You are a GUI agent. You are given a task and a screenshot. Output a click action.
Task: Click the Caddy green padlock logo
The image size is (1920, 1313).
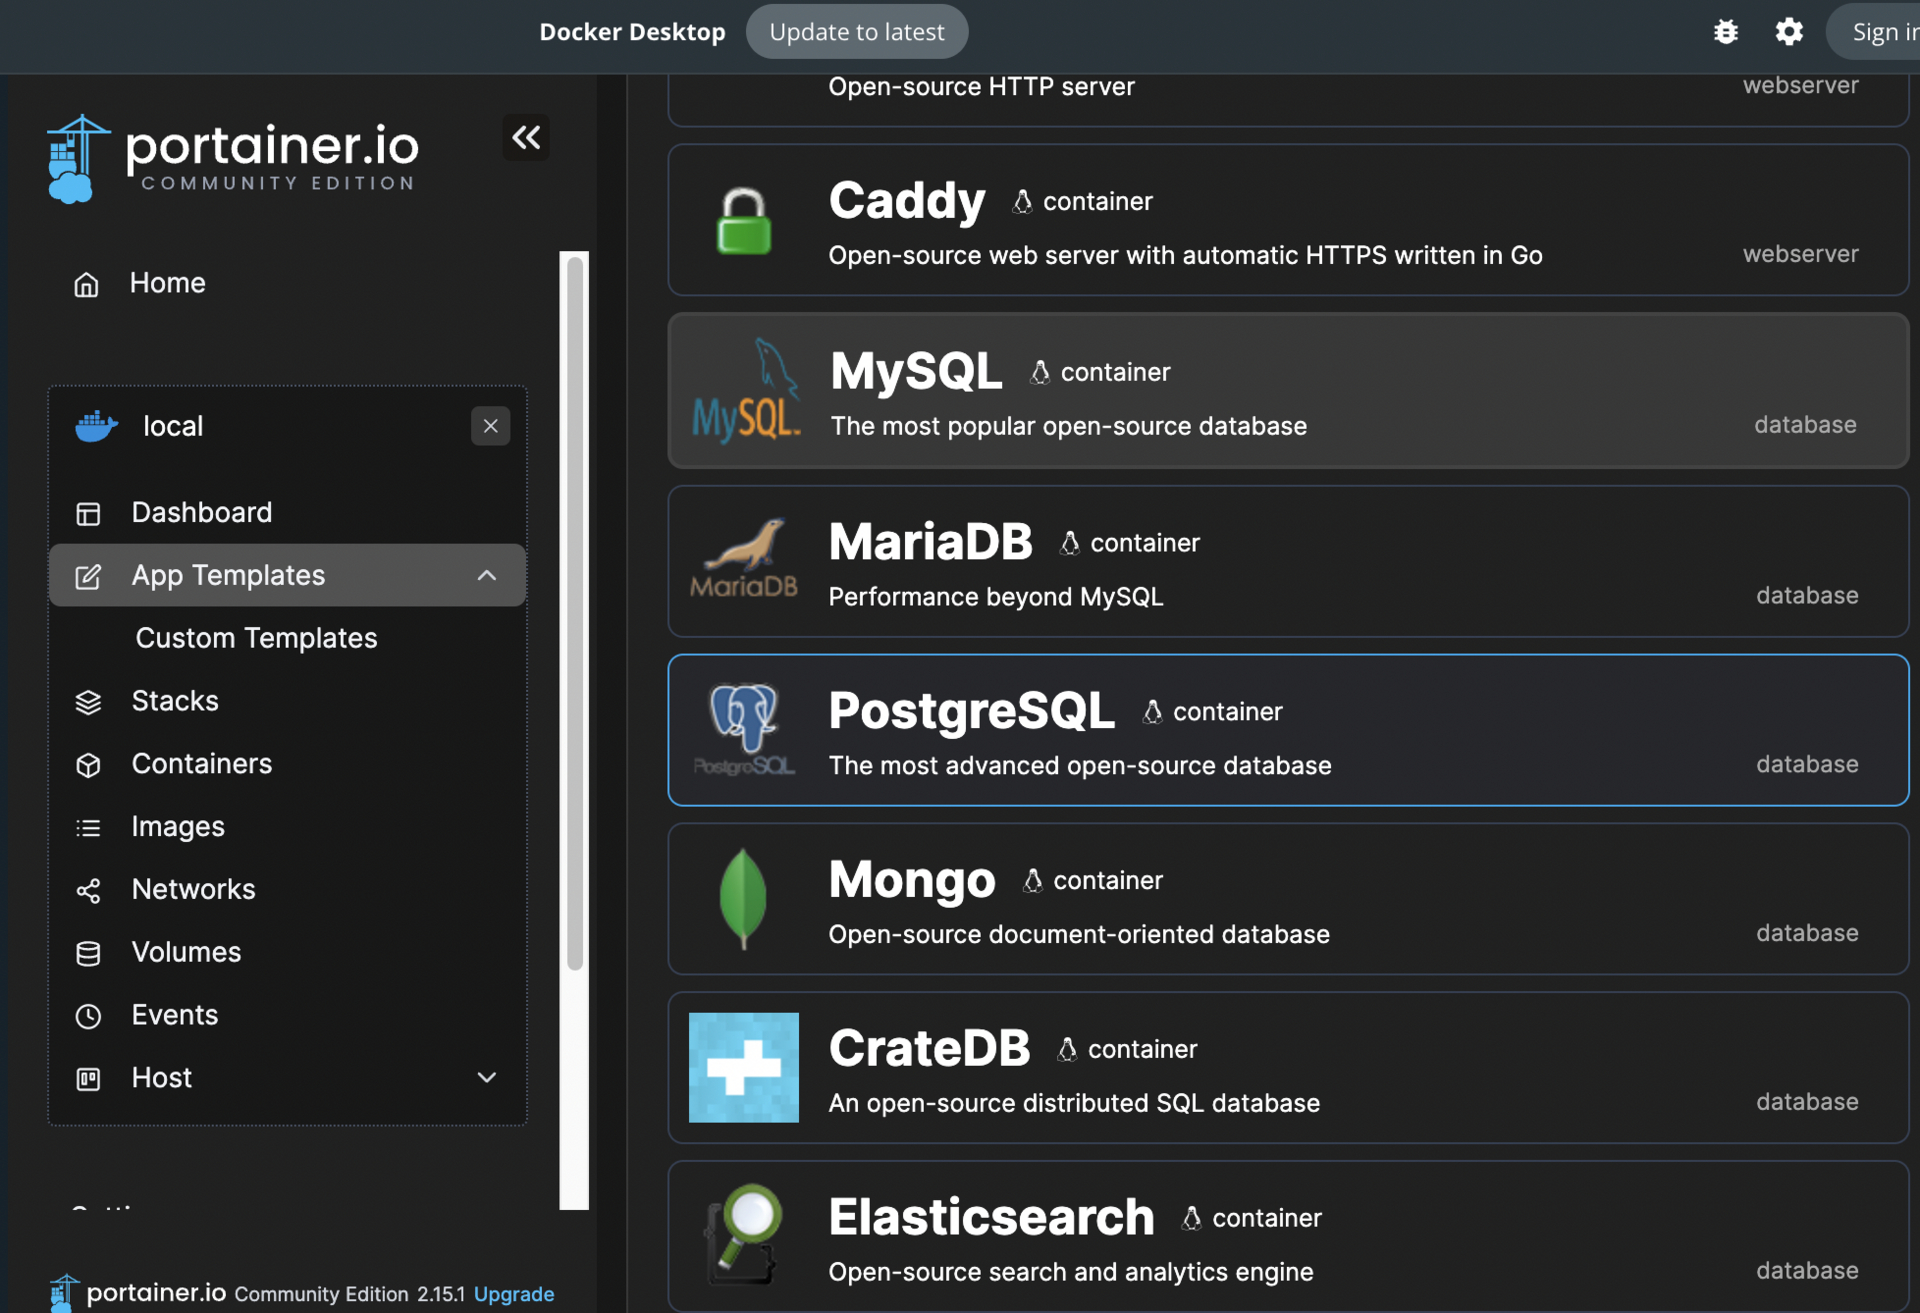pyautogui.click(x=744, y=221)
